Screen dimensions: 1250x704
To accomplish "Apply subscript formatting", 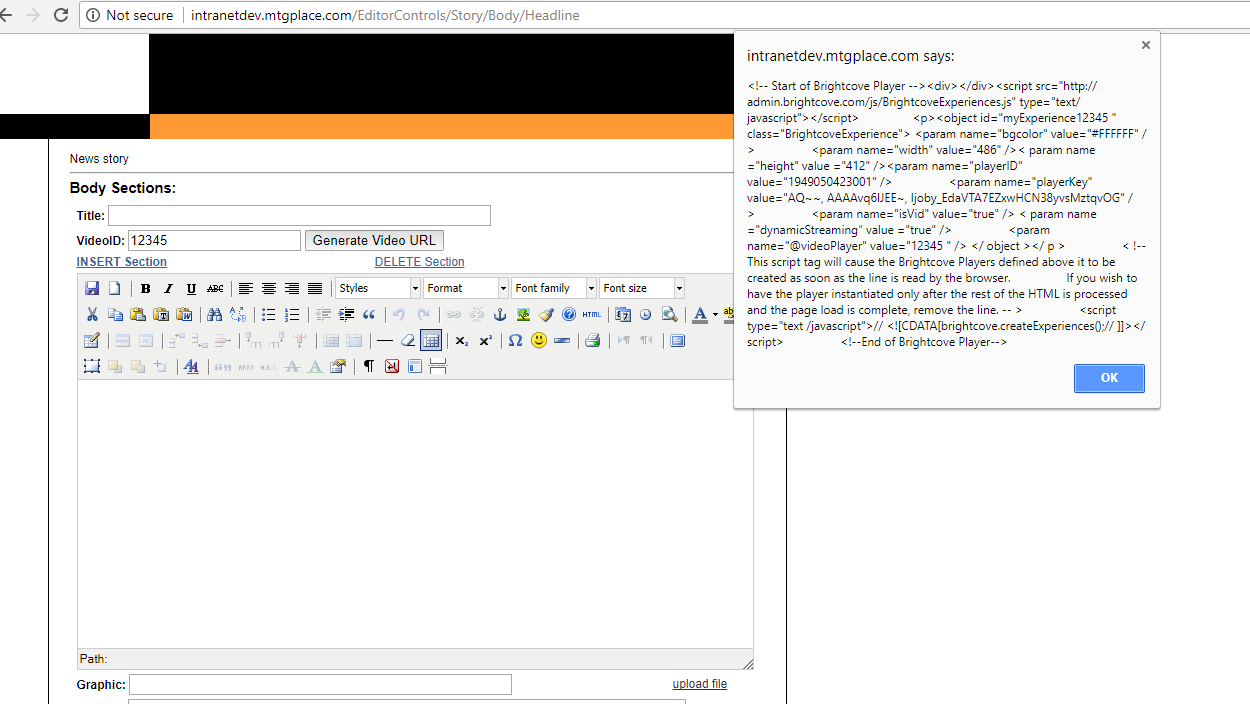I will pos(461,340).
